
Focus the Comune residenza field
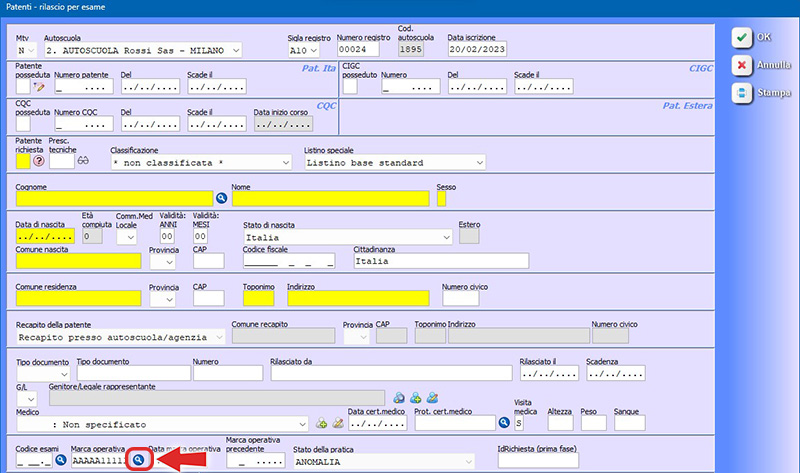78,298
